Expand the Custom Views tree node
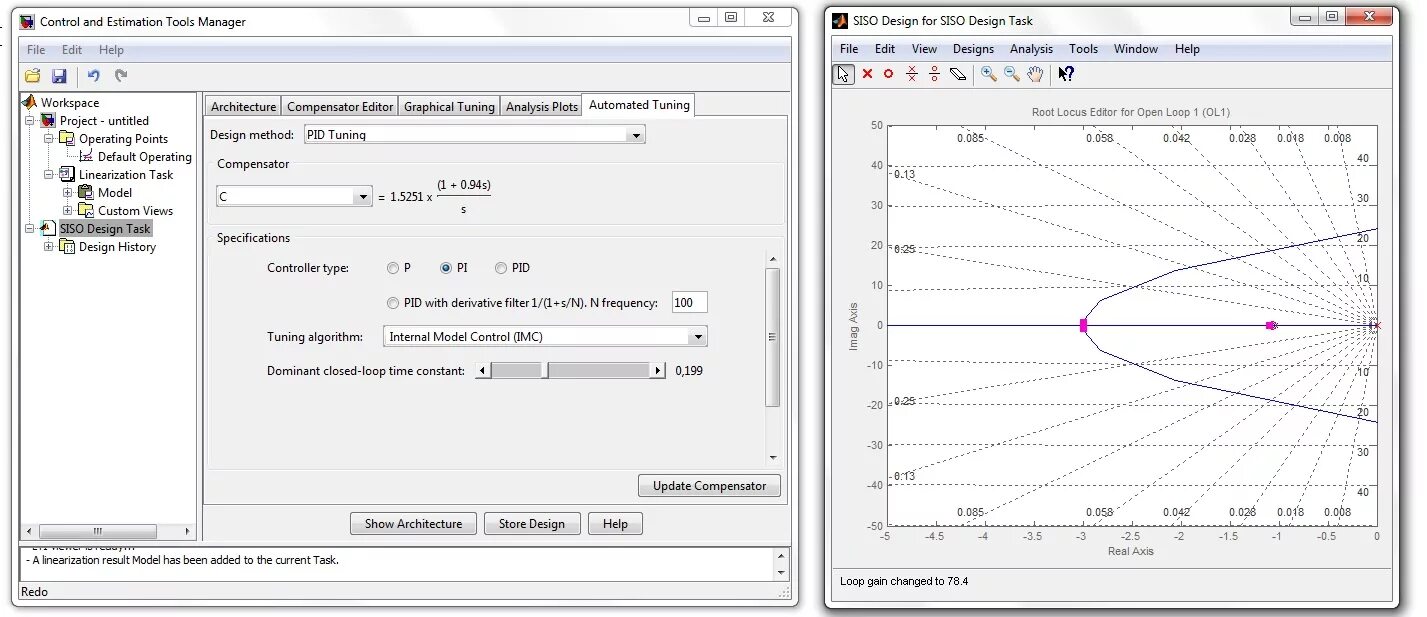Image resolution: width=1427 pixels, height=617 pixels. point(68,210)
